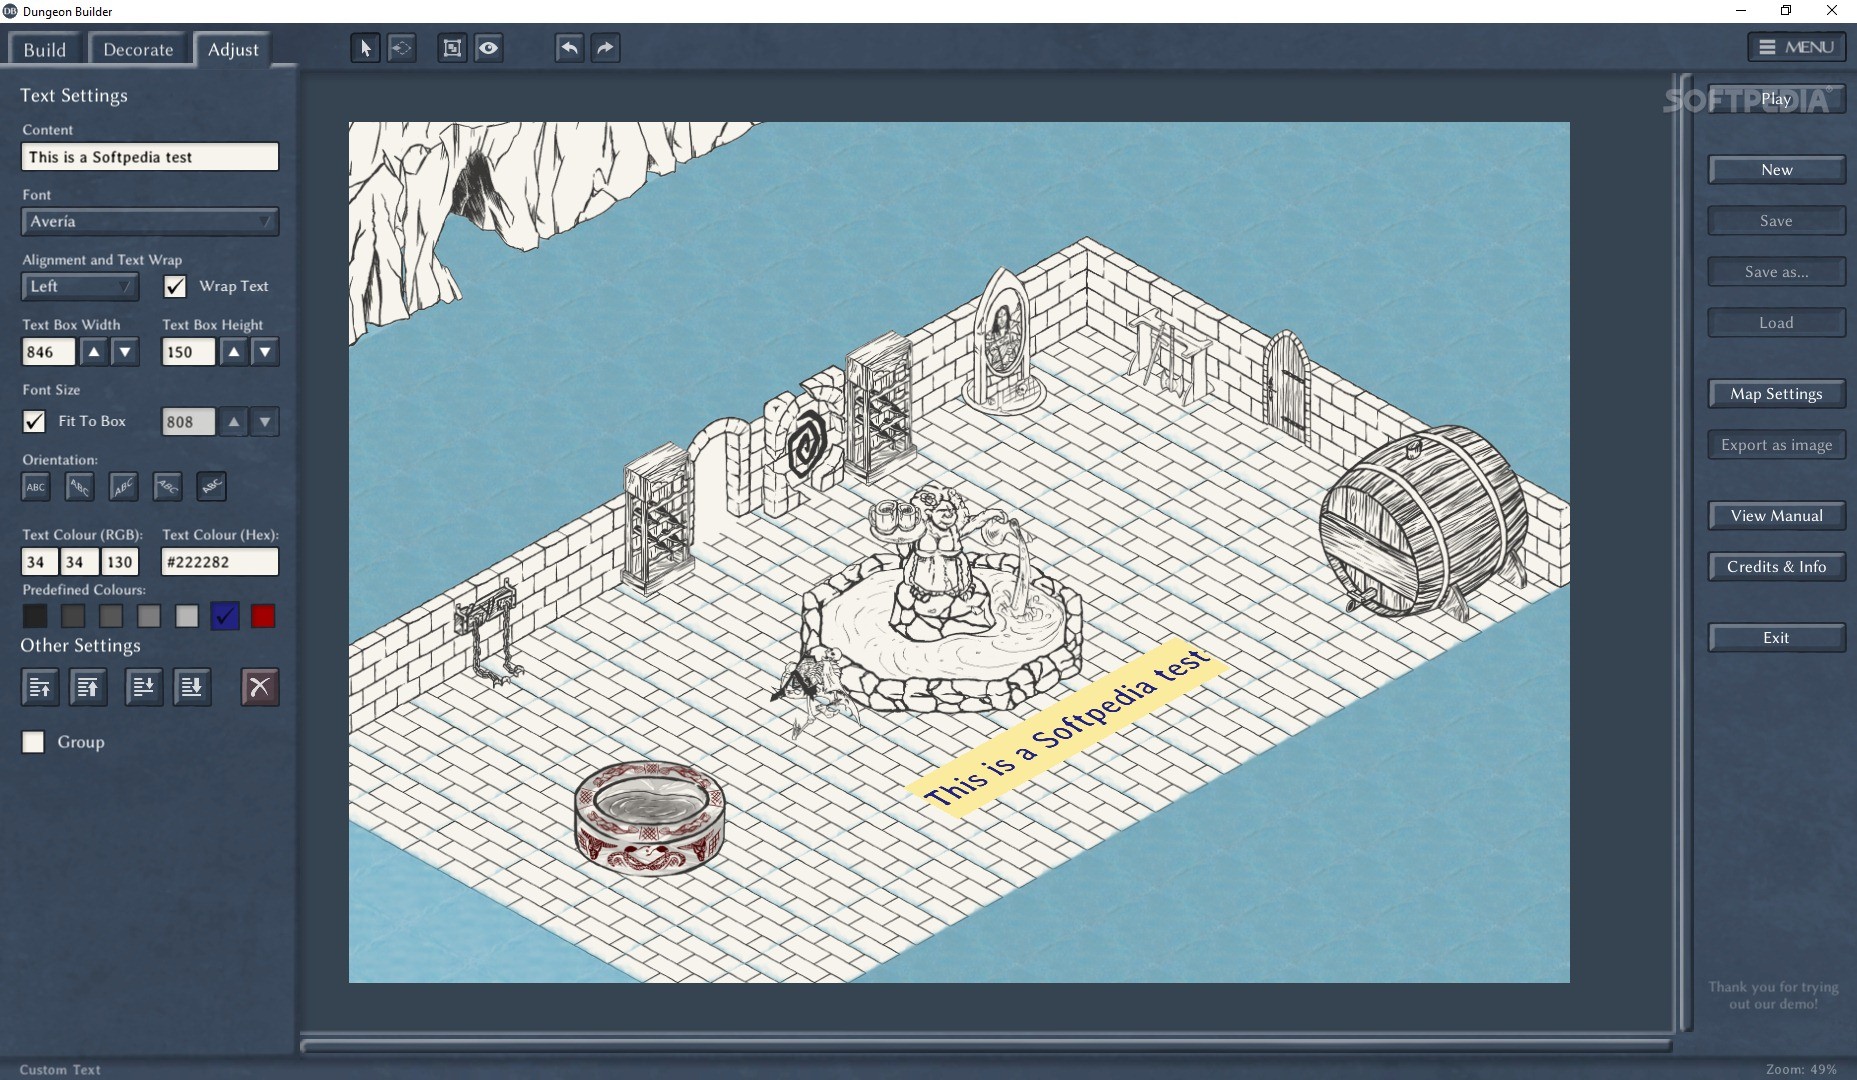Viewport: 1857px width, 1080px height.
Task: Pick the third grey predefined colour swatch
Action: [111, 617]
